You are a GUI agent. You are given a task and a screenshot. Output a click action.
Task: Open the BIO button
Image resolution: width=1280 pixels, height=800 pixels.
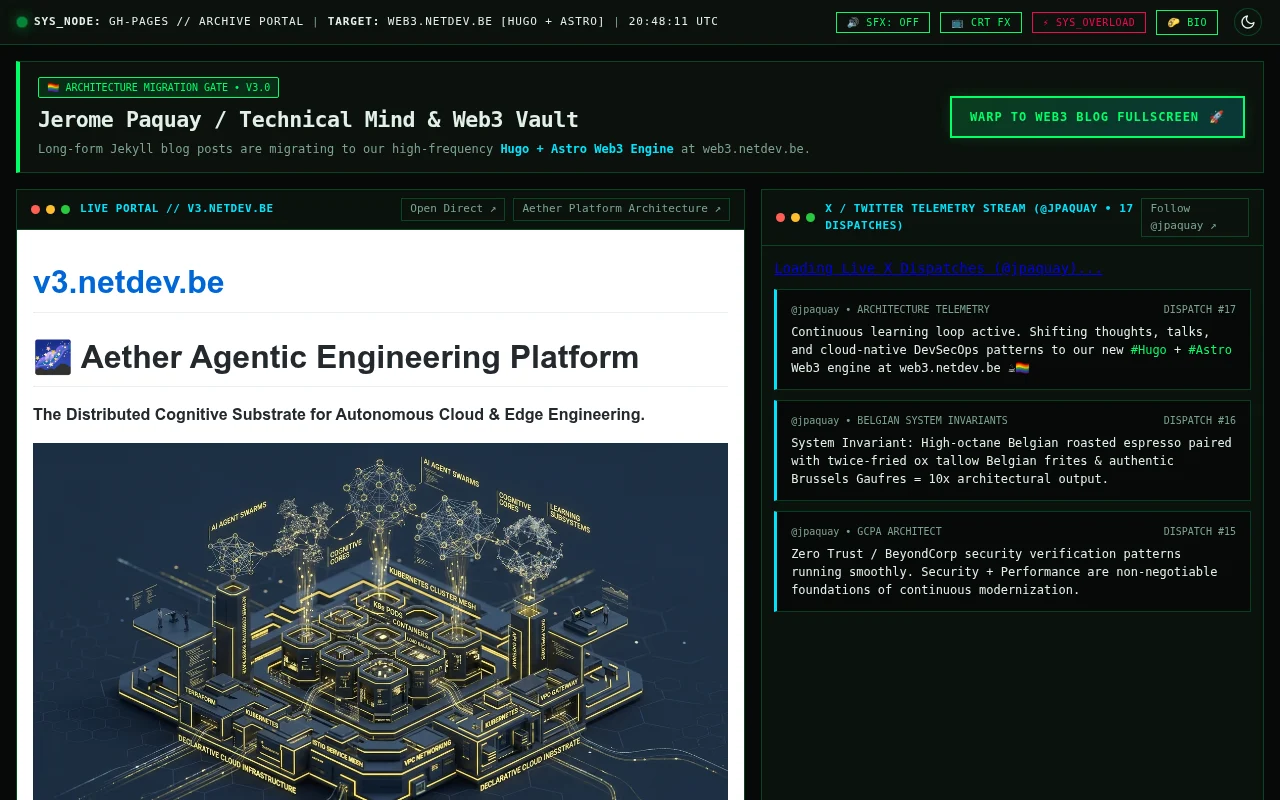[x=1187, y=22]
